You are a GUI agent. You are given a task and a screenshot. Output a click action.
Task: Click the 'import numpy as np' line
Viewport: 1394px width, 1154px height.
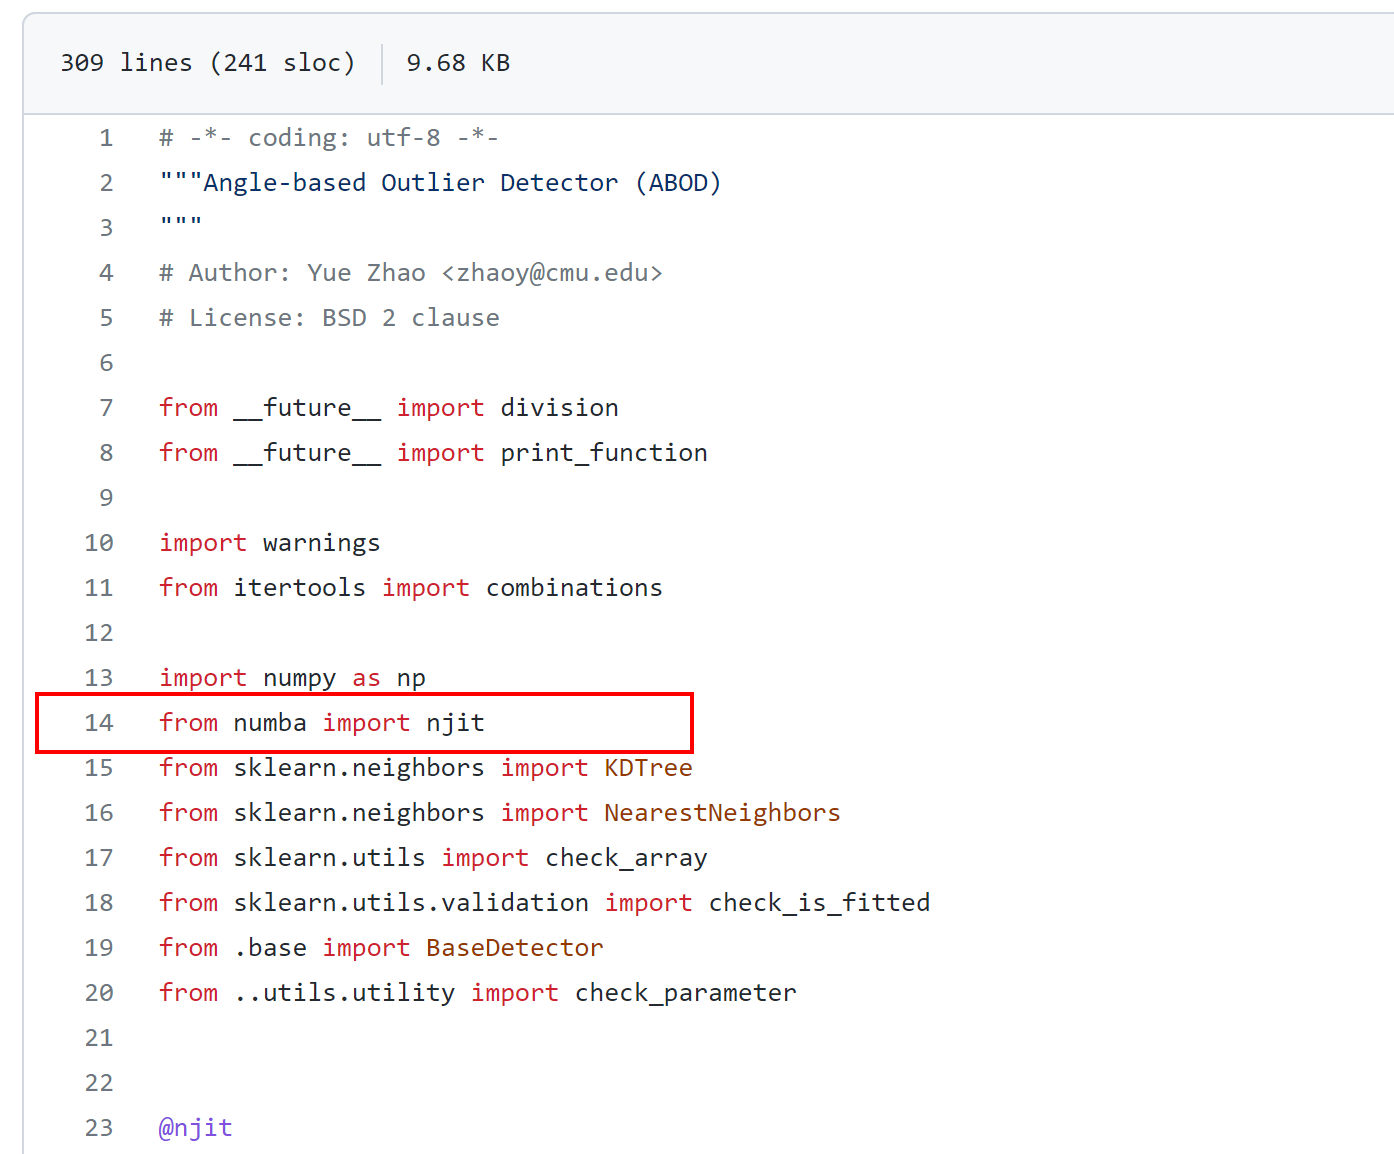tap(291, 677)
